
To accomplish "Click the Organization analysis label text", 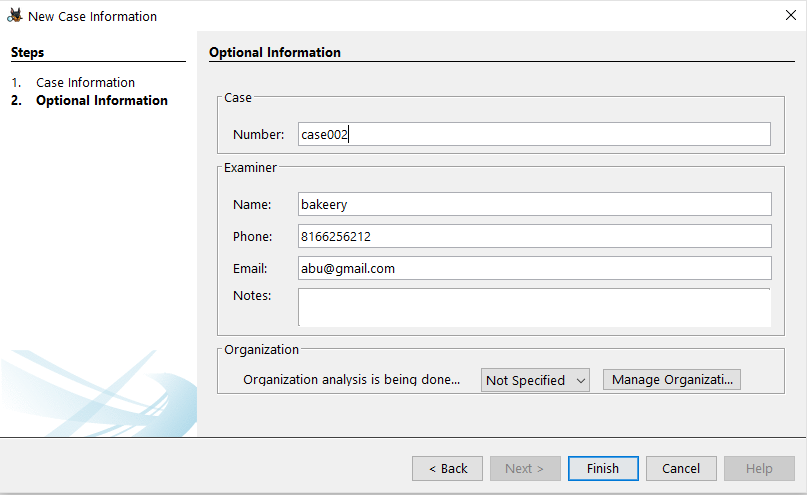I will [x=352, y=380].
